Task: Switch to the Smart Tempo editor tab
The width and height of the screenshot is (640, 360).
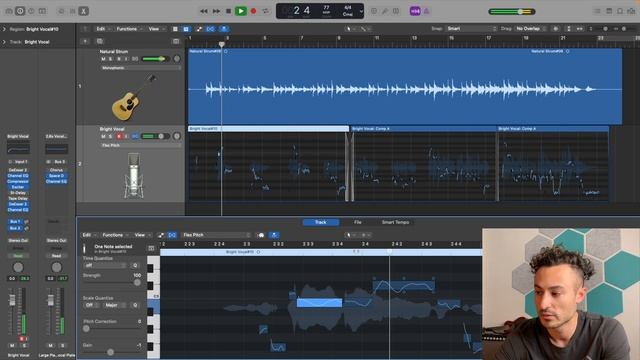Action: click(x=396, y=222)
